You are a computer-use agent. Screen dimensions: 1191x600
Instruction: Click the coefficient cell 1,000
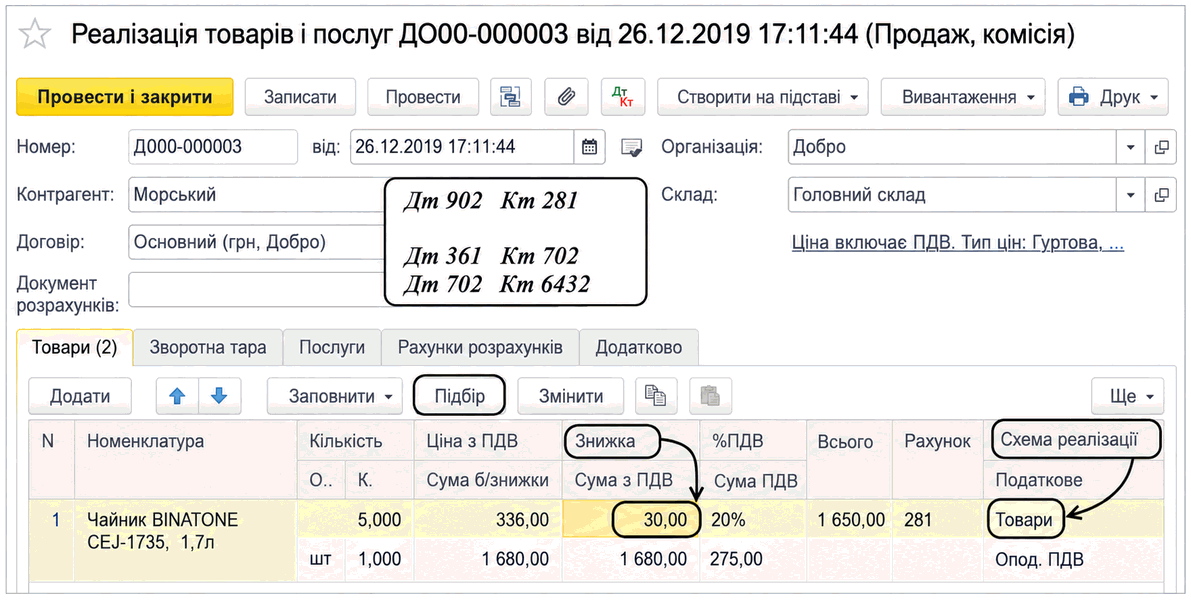tap(380, 560)
